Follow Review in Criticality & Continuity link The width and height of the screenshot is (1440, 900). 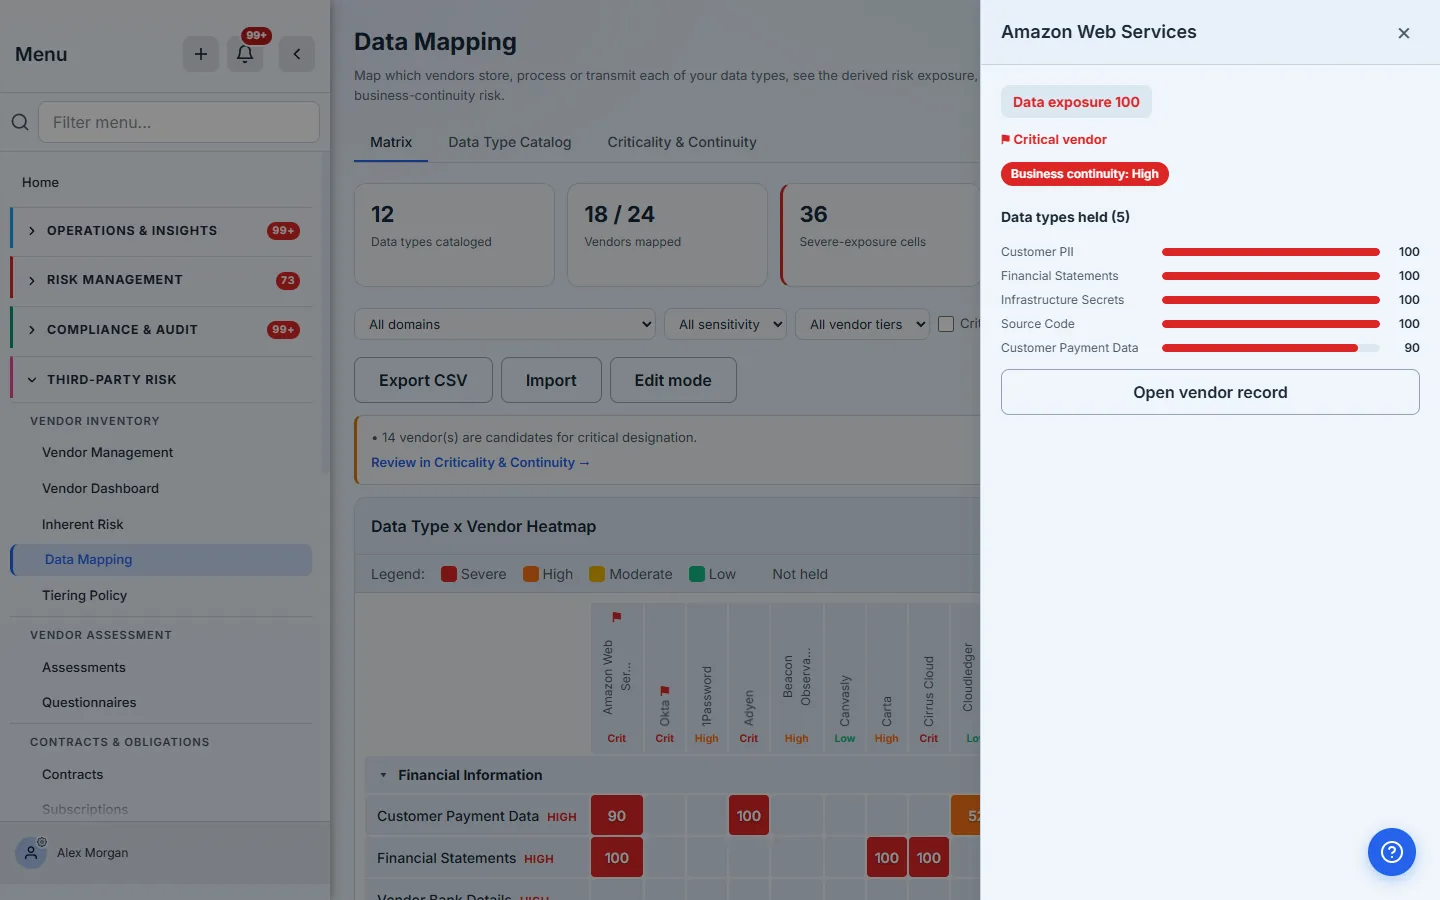480,463
